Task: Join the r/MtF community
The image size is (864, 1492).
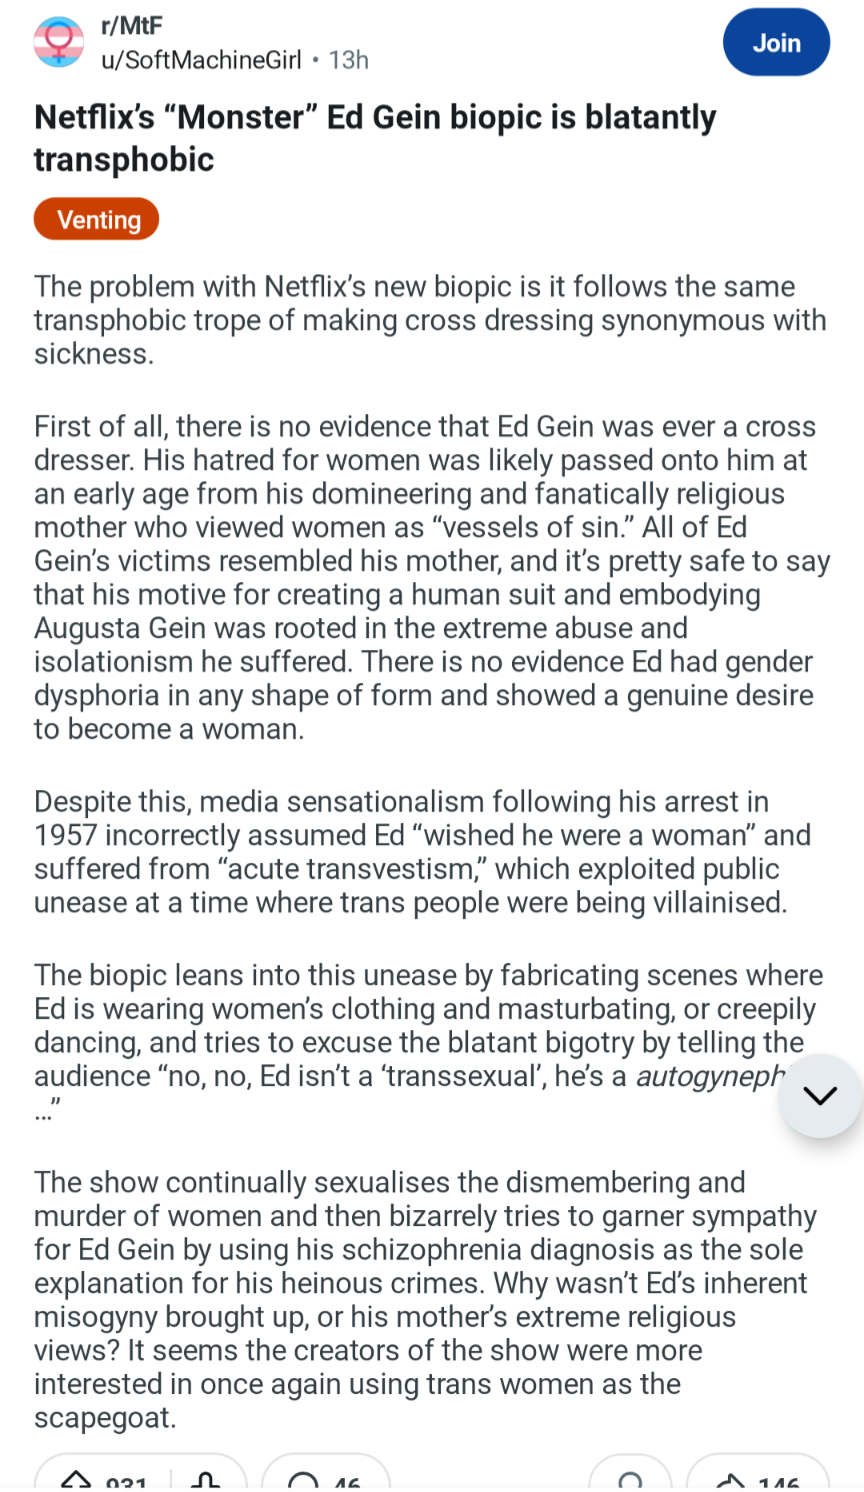Action: [x=776, y=42]
